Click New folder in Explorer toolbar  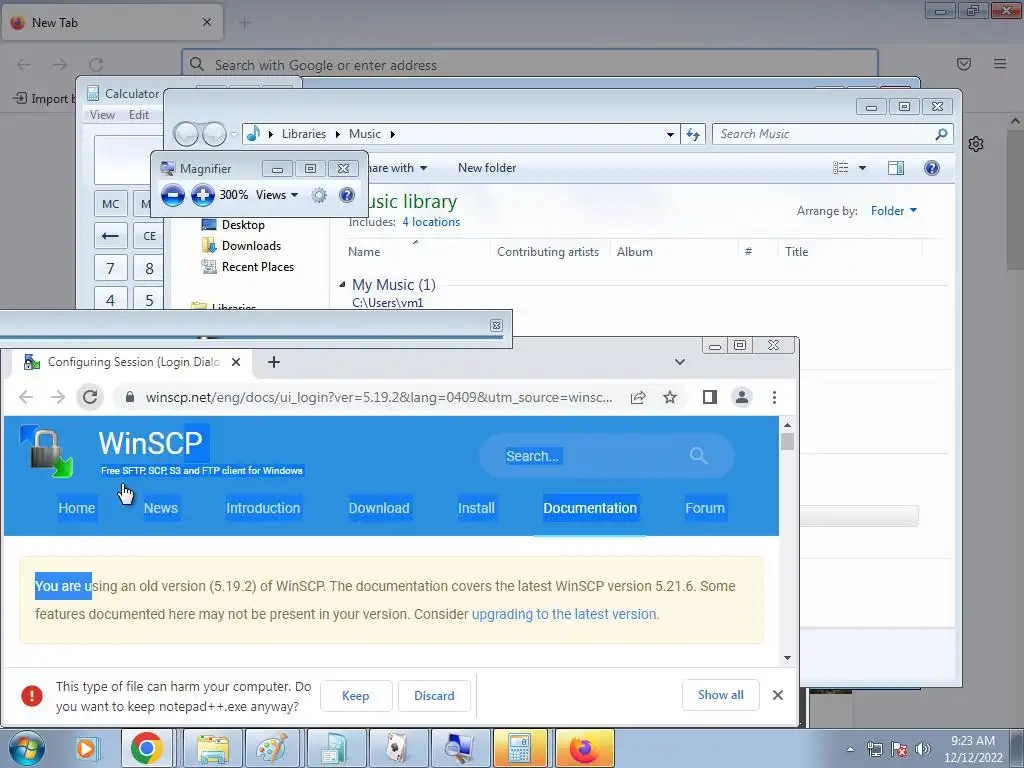(x=487, y=168)
